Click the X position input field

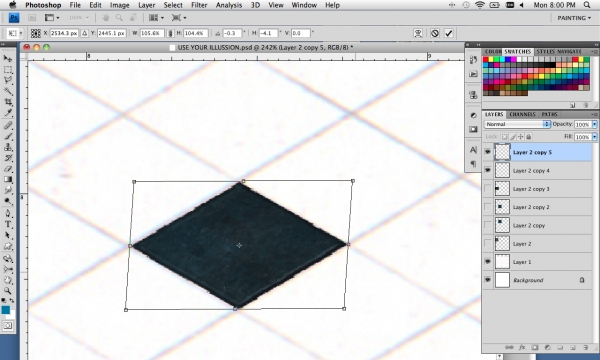[64, 33]
